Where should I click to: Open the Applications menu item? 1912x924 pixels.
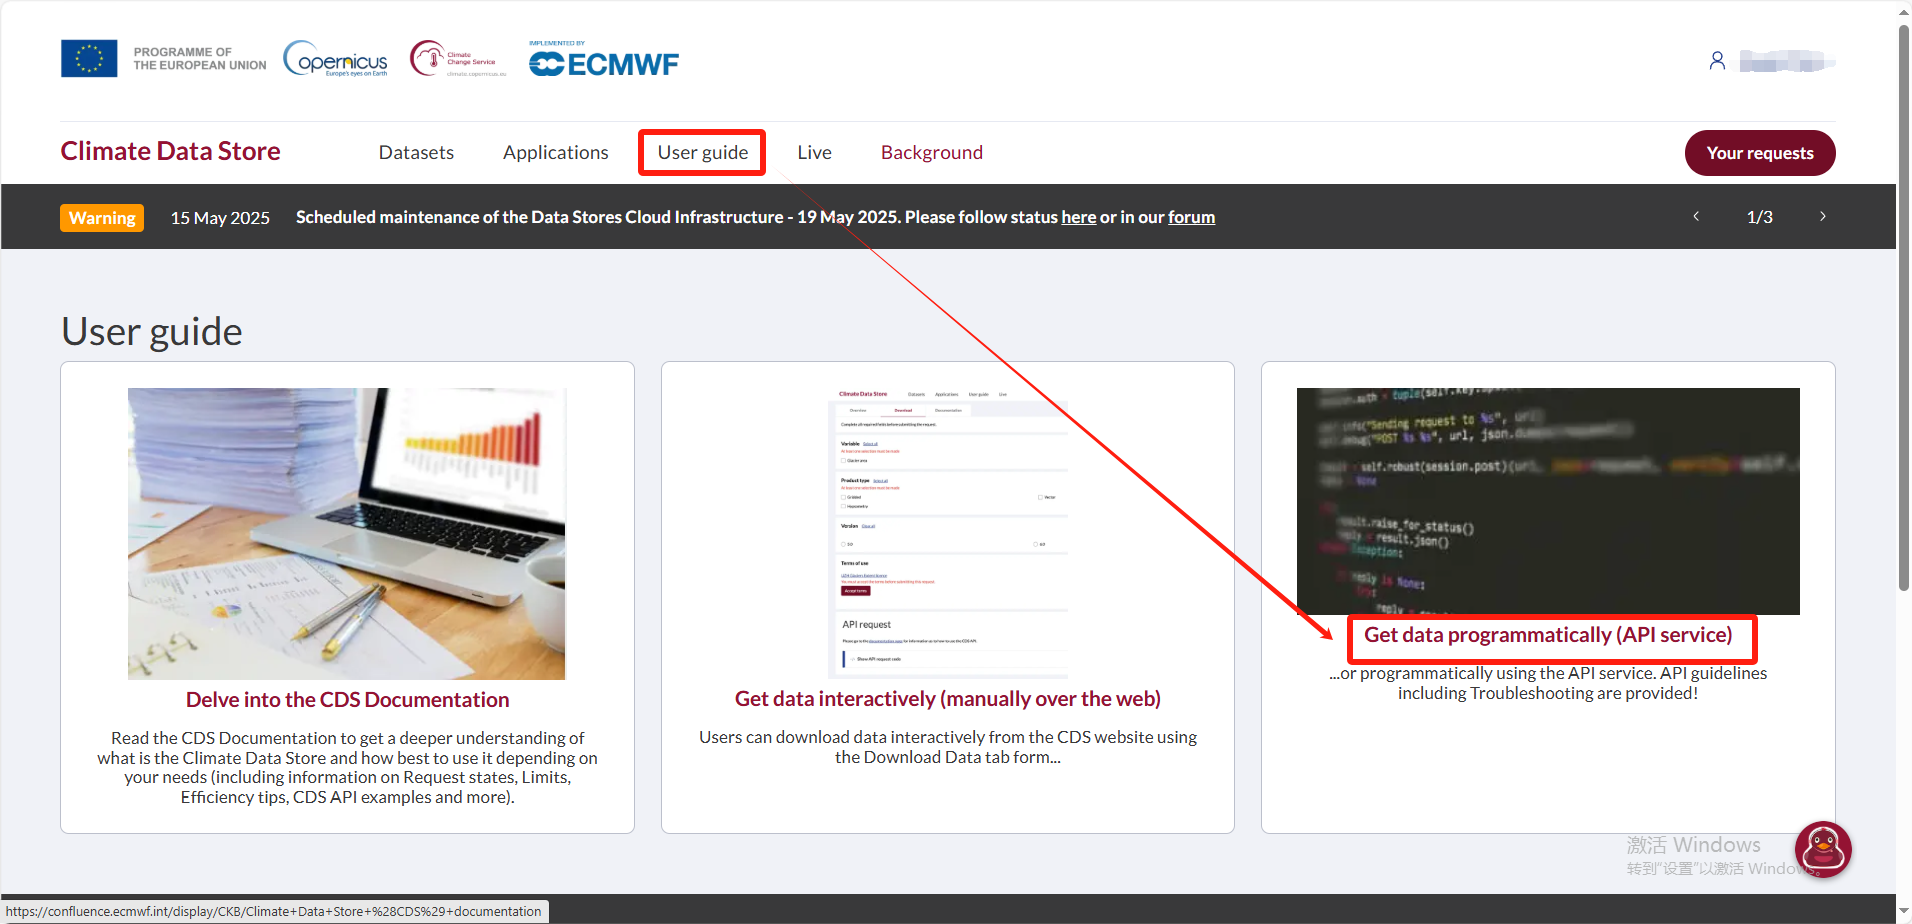[x=556, y=152]
